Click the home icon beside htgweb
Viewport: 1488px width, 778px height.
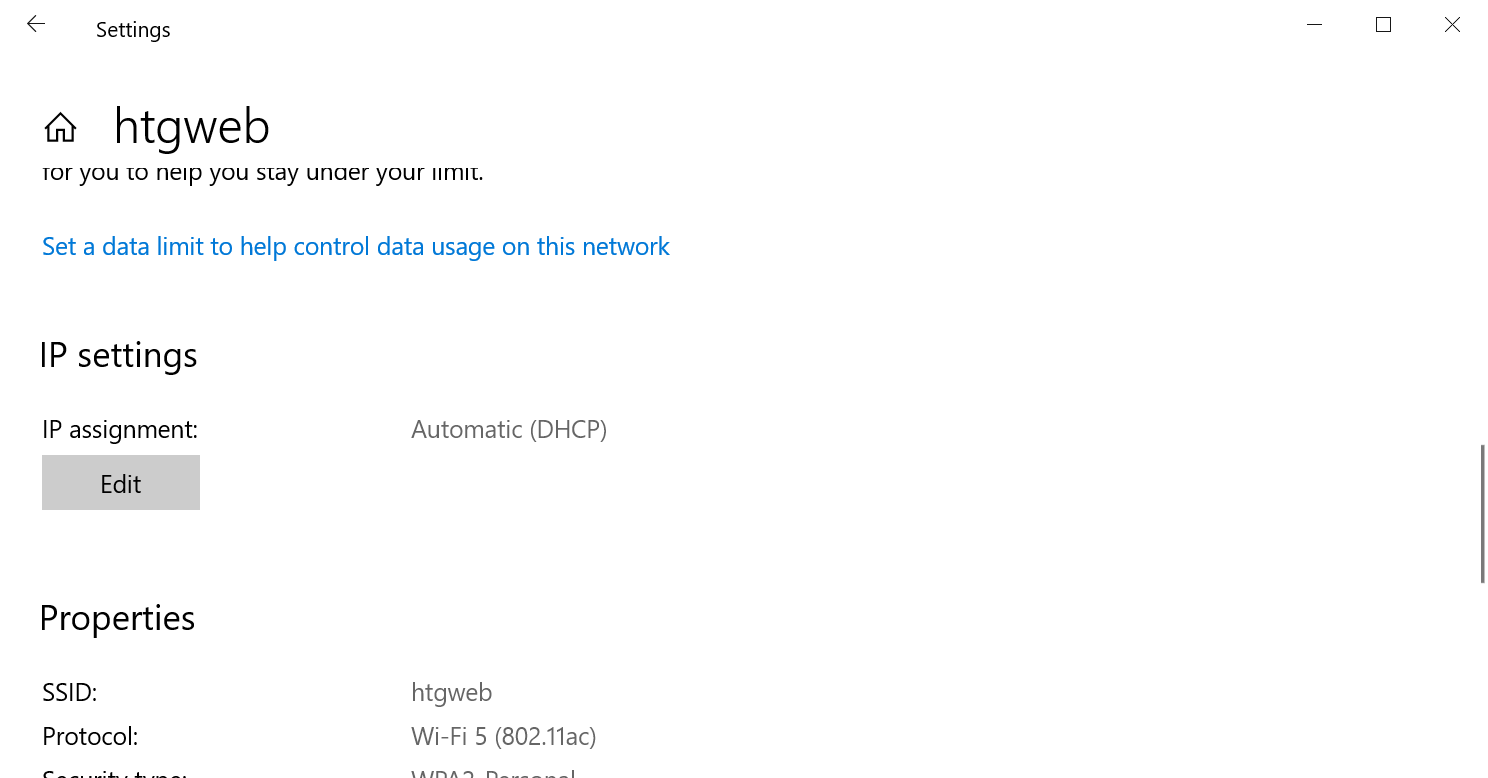click(x=59, y=126)
